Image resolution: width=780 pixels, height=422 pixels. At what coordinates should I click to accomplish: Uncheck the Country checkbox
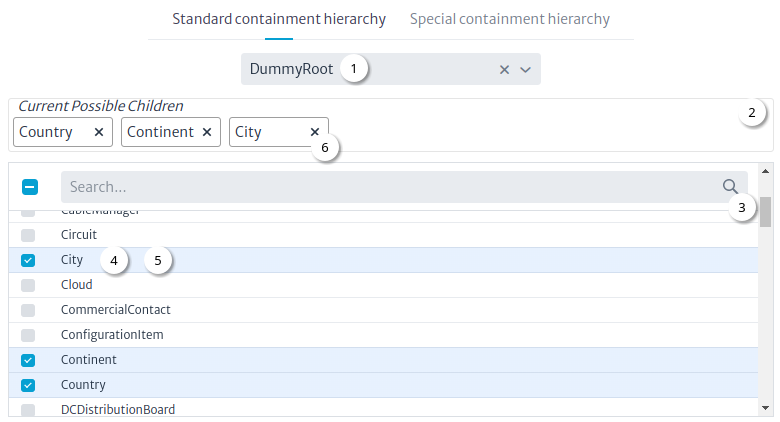pyautogui.click(x=28, y=385)
